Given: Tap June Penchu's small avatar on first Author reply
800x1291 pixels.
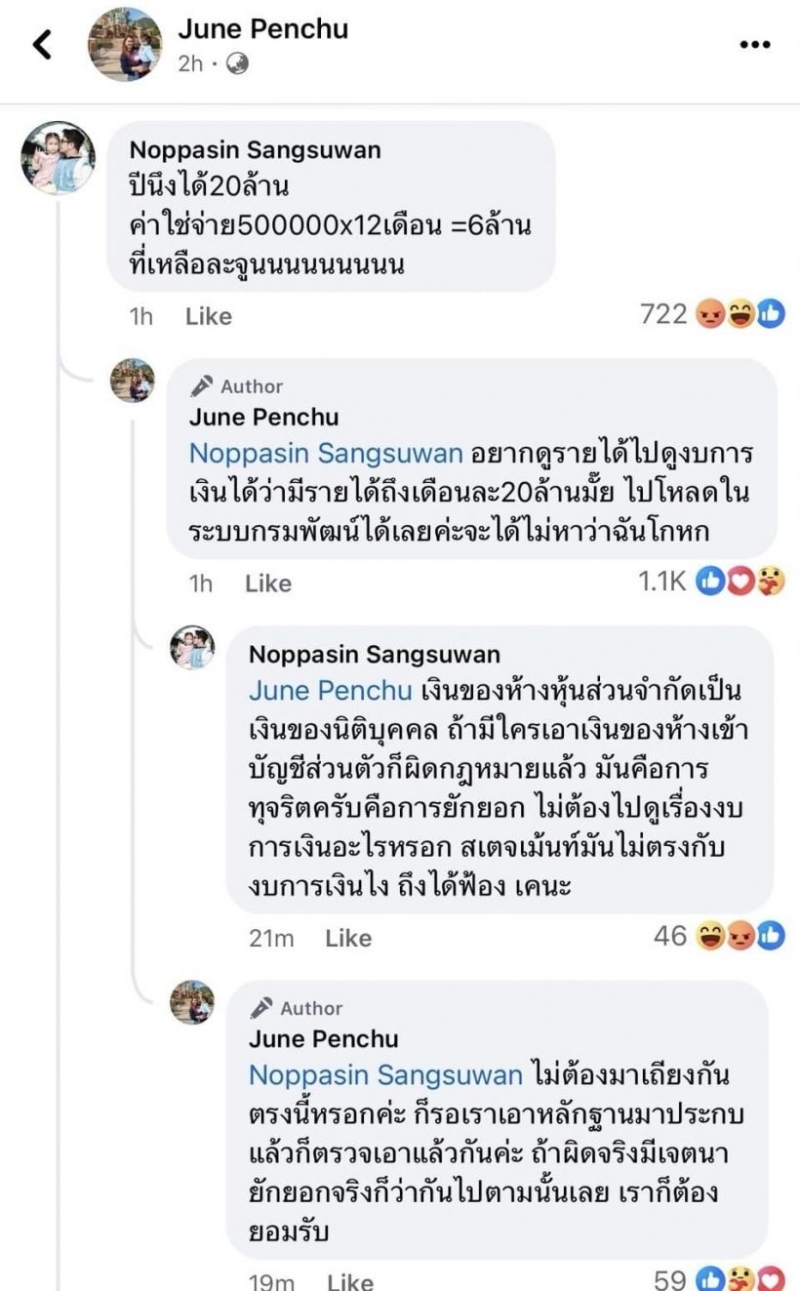Looking at the screenshot, I should (x=132, y=381).
